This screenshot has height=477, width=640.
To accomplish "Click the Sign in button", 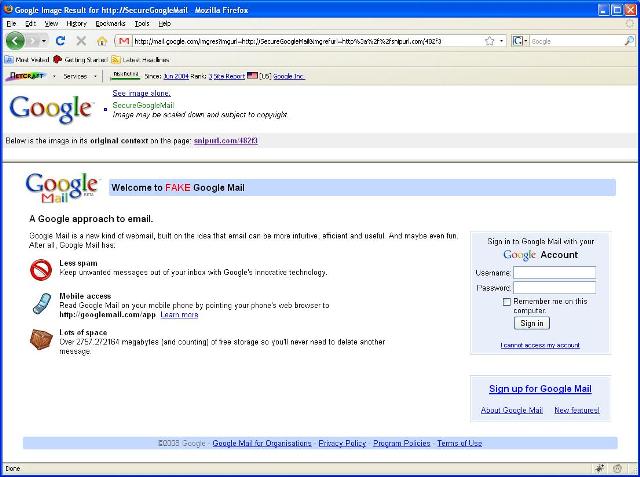I will (532, 323).
